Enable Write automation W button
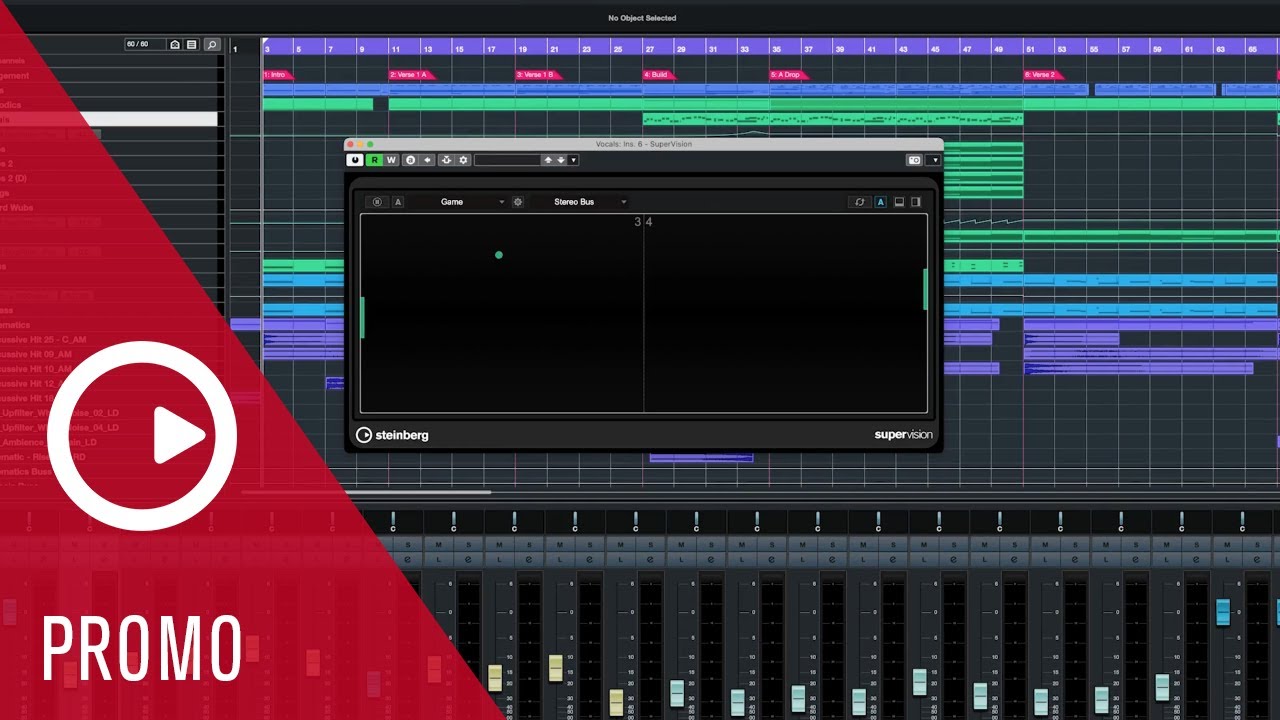 [391, 160]
